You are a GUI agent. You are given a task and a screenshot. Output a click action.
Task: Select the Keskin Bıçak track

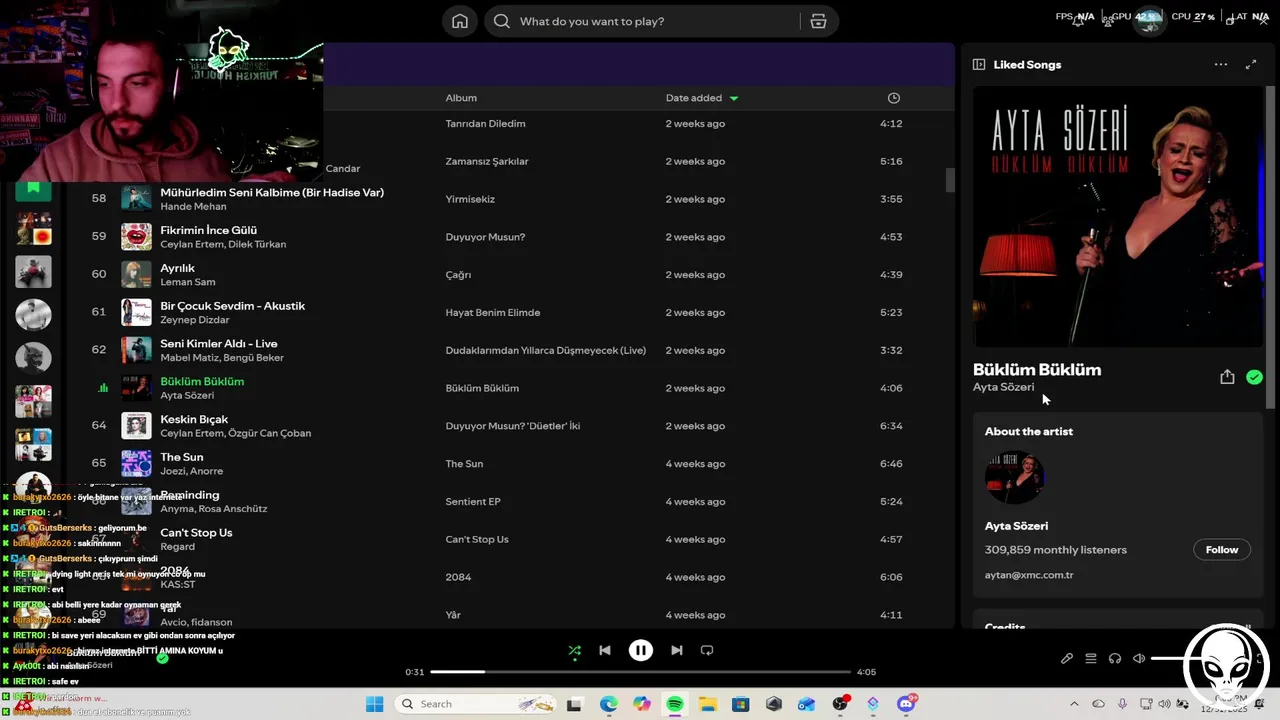pyautogui.click(x=194, y=419)
